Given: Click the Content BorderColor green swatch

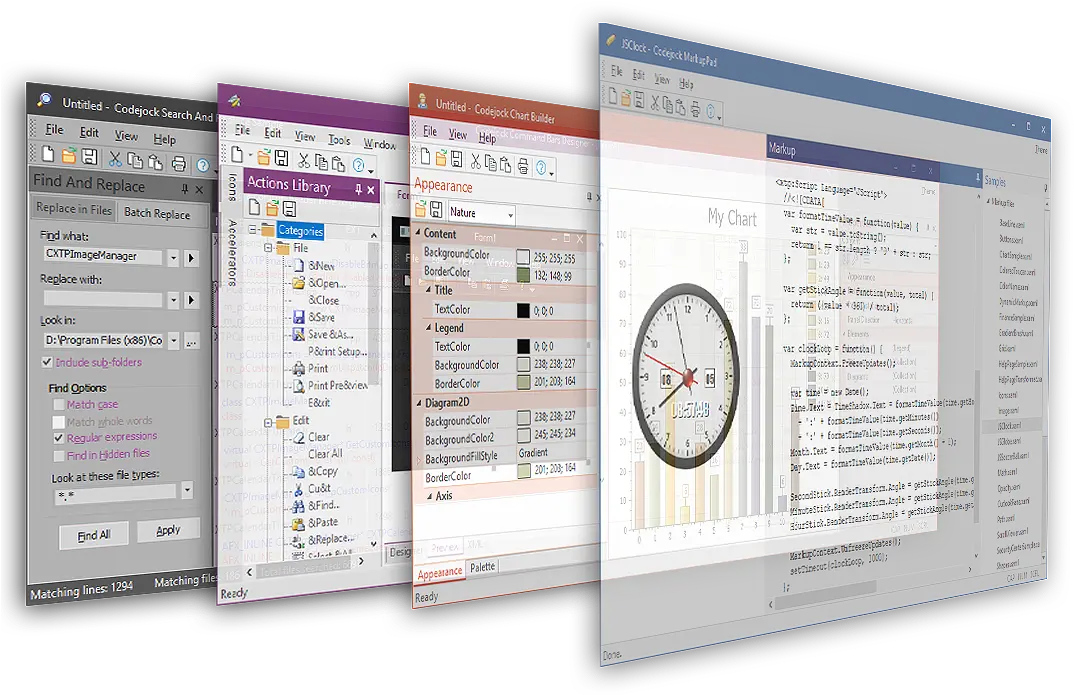Looking at the screenshot, I should click(x=523, y=273).
